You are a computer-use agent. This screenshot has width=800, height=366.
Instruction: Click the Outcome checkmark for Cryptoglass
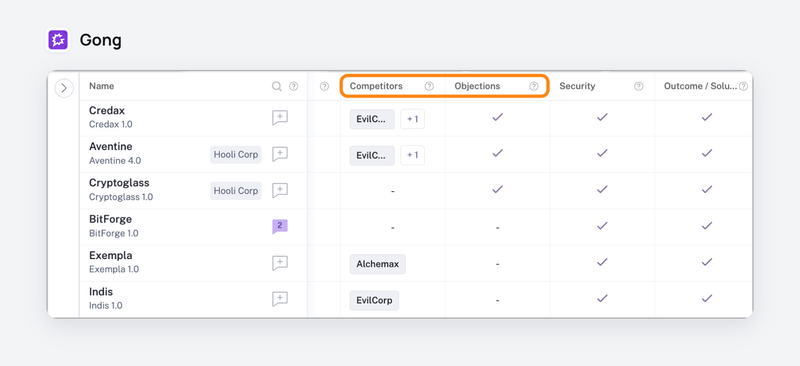(707, 189)
